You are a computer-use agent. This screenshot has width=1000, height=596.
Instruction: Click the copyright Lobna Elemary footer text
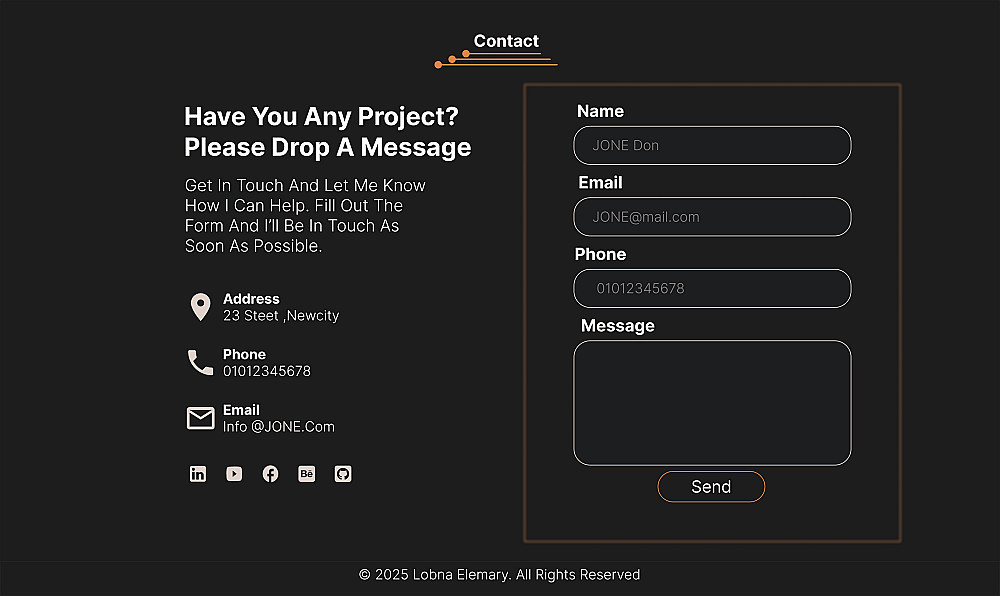[499, 575]
